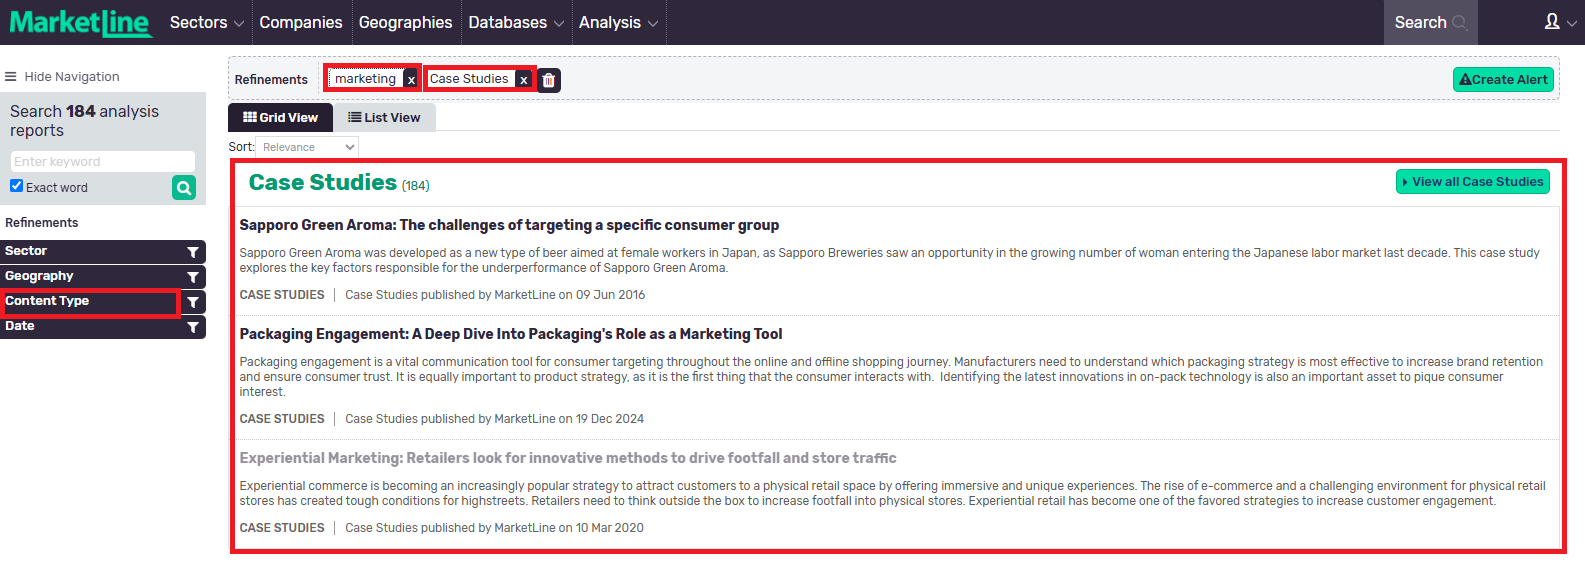Remove the marketing refinement tag
This screenshot has width=1585, height=579.
(411, 80)
